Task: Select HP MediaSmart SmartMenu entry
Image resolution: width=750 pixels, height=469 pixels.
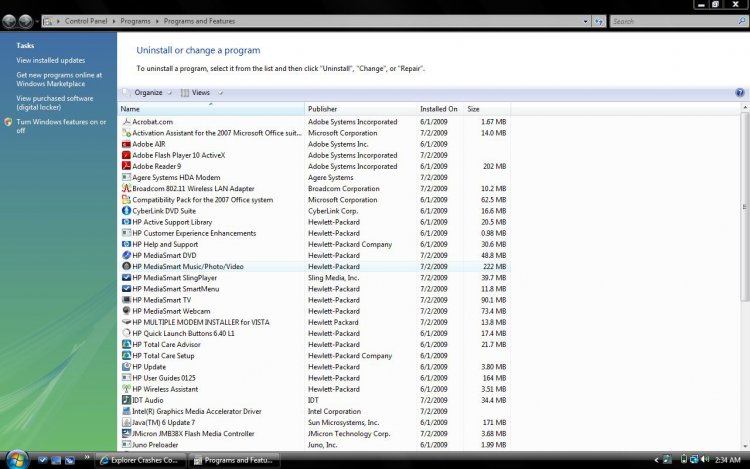Action: [x=314, y=289]
